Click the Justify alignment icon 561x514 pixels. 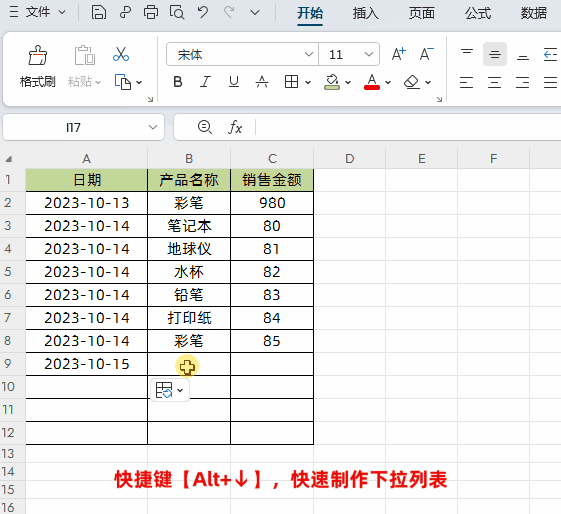click(x=550, y=83)
